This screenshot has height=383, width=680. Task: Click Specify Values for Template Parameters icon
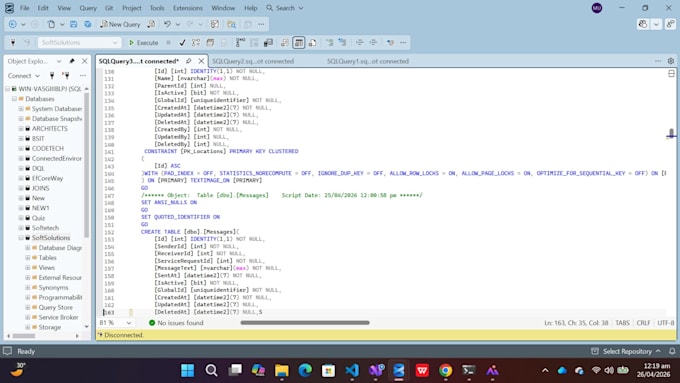click(x=390, y=43)
